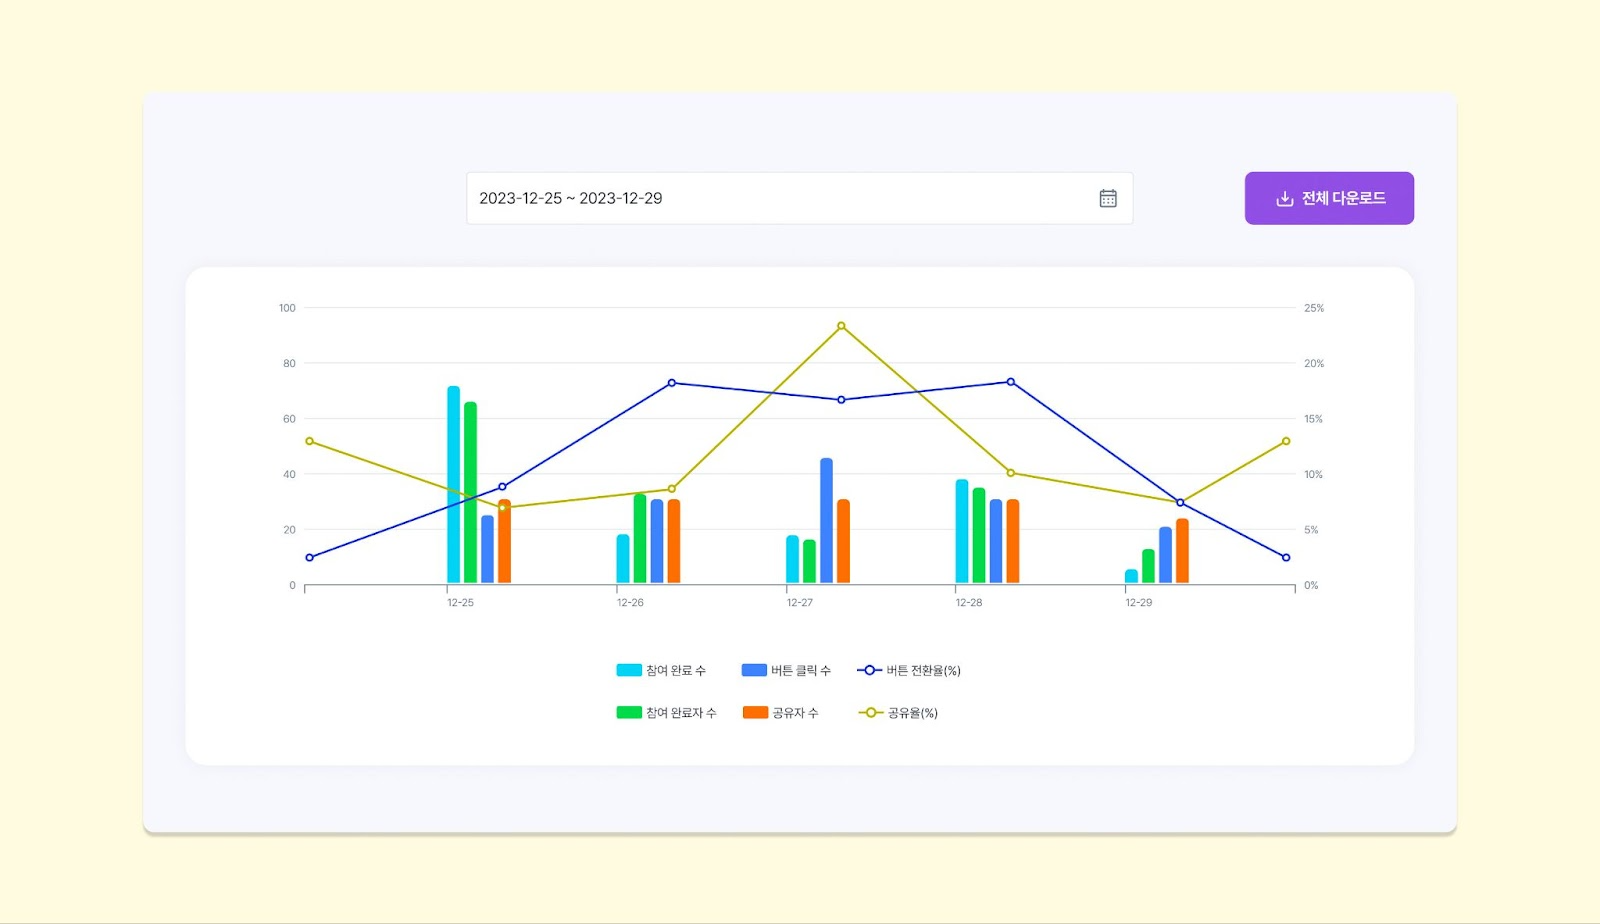Select the blue bar for 12-27

click(x=826, y=521)
